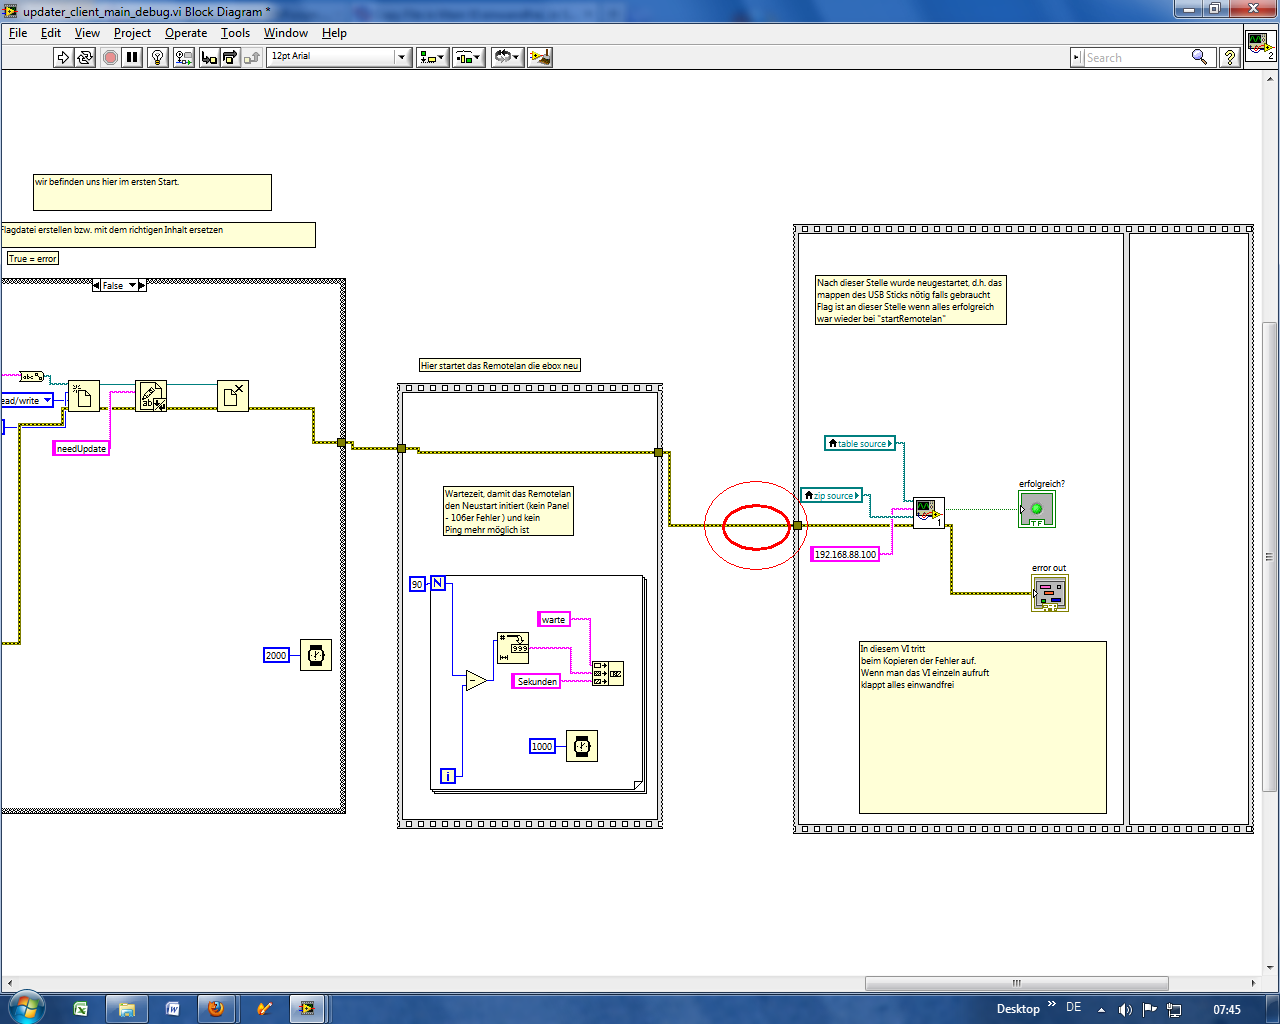The height and width of the screenshot is (1024, 1280).
Task: Switch to the next case with the right arrow
Action: tap(142, 285)
